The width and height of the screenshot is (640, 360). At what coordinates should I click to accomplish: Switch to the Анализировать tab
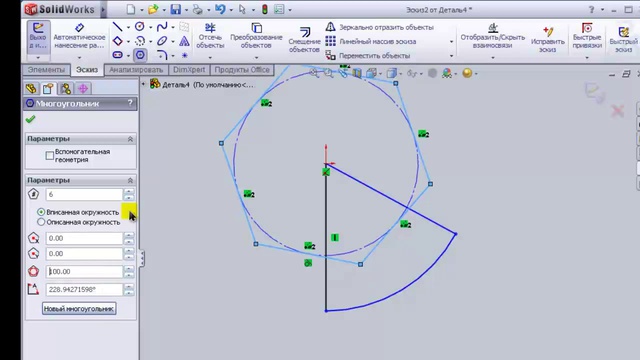tap(136, 70)
